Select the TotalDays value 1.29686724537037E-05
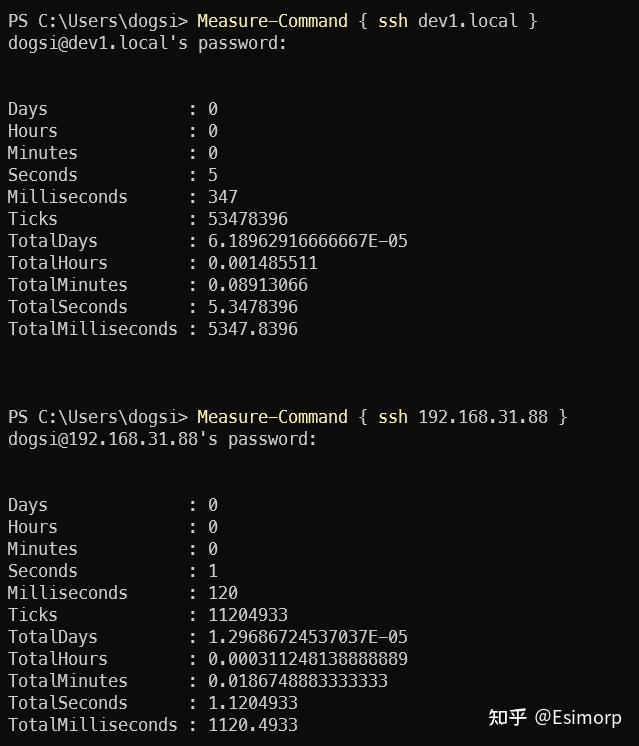Screen dimensions: 639x746 [308, 637]
